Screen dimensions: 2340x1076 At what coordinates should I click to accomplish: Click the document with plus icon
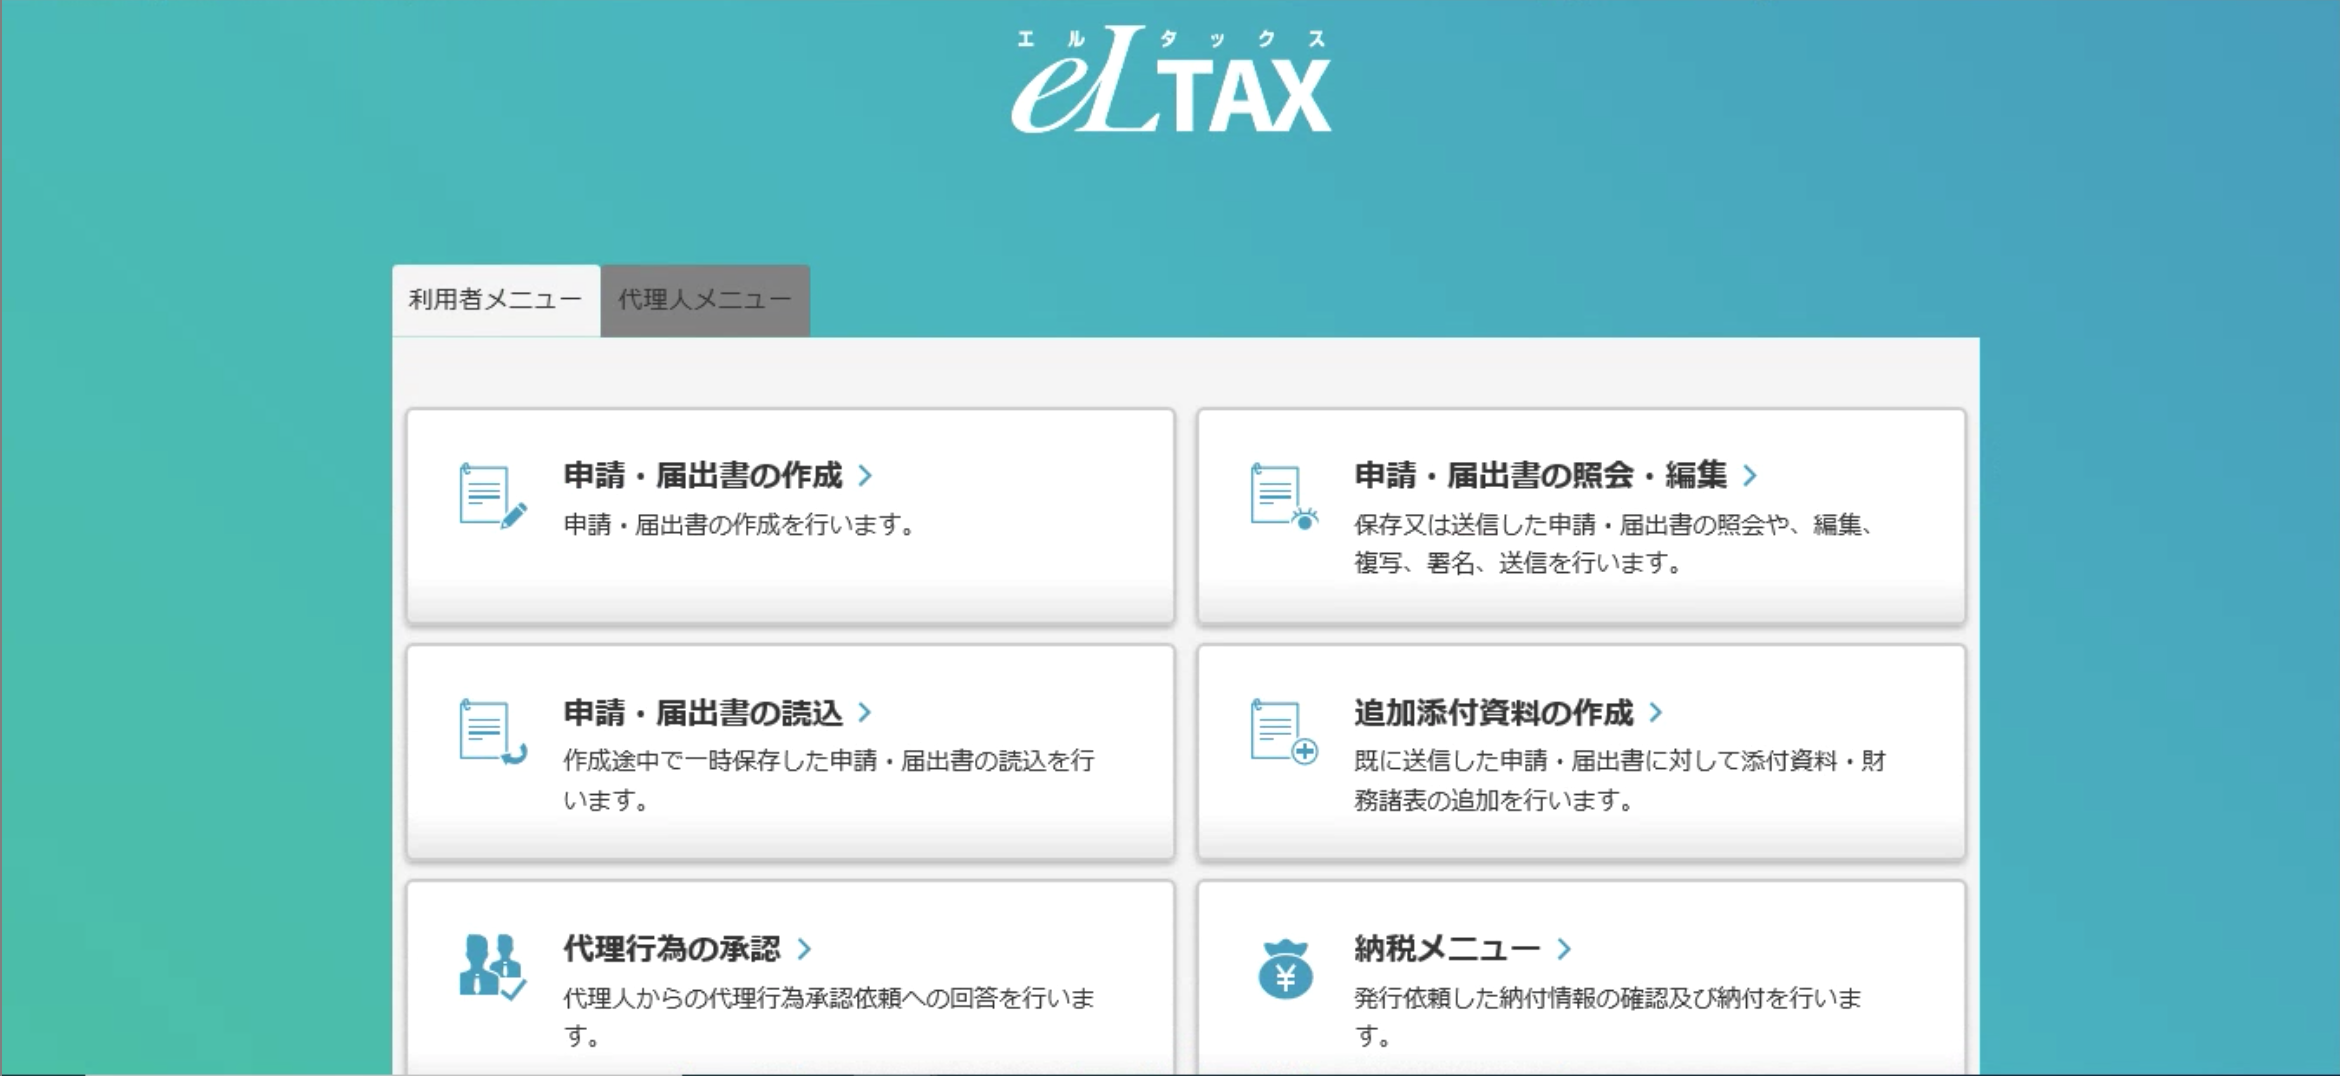(x=1282, y=732)
